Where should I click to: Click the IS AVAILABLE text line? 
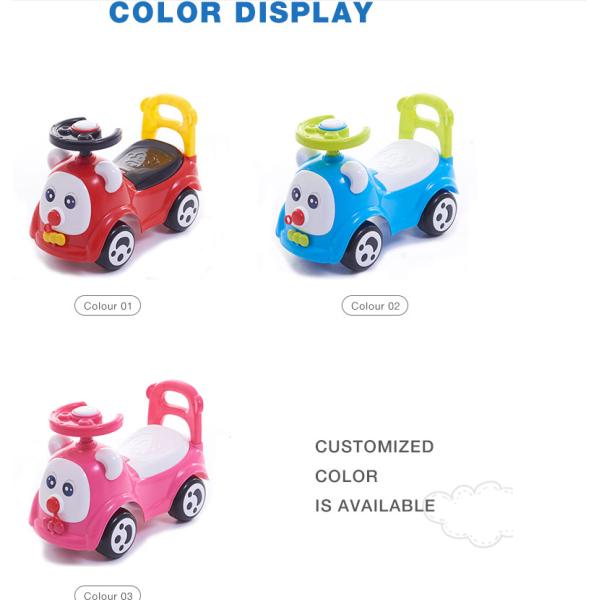click(375, 505)
